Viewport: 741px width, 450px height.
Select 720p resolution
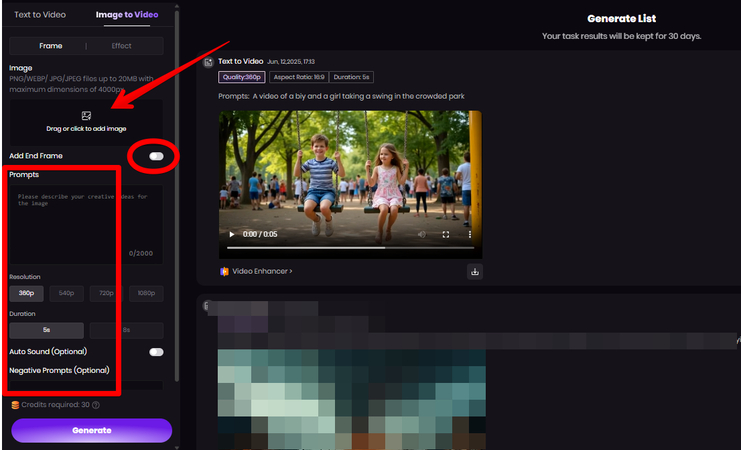coord(106,293)
